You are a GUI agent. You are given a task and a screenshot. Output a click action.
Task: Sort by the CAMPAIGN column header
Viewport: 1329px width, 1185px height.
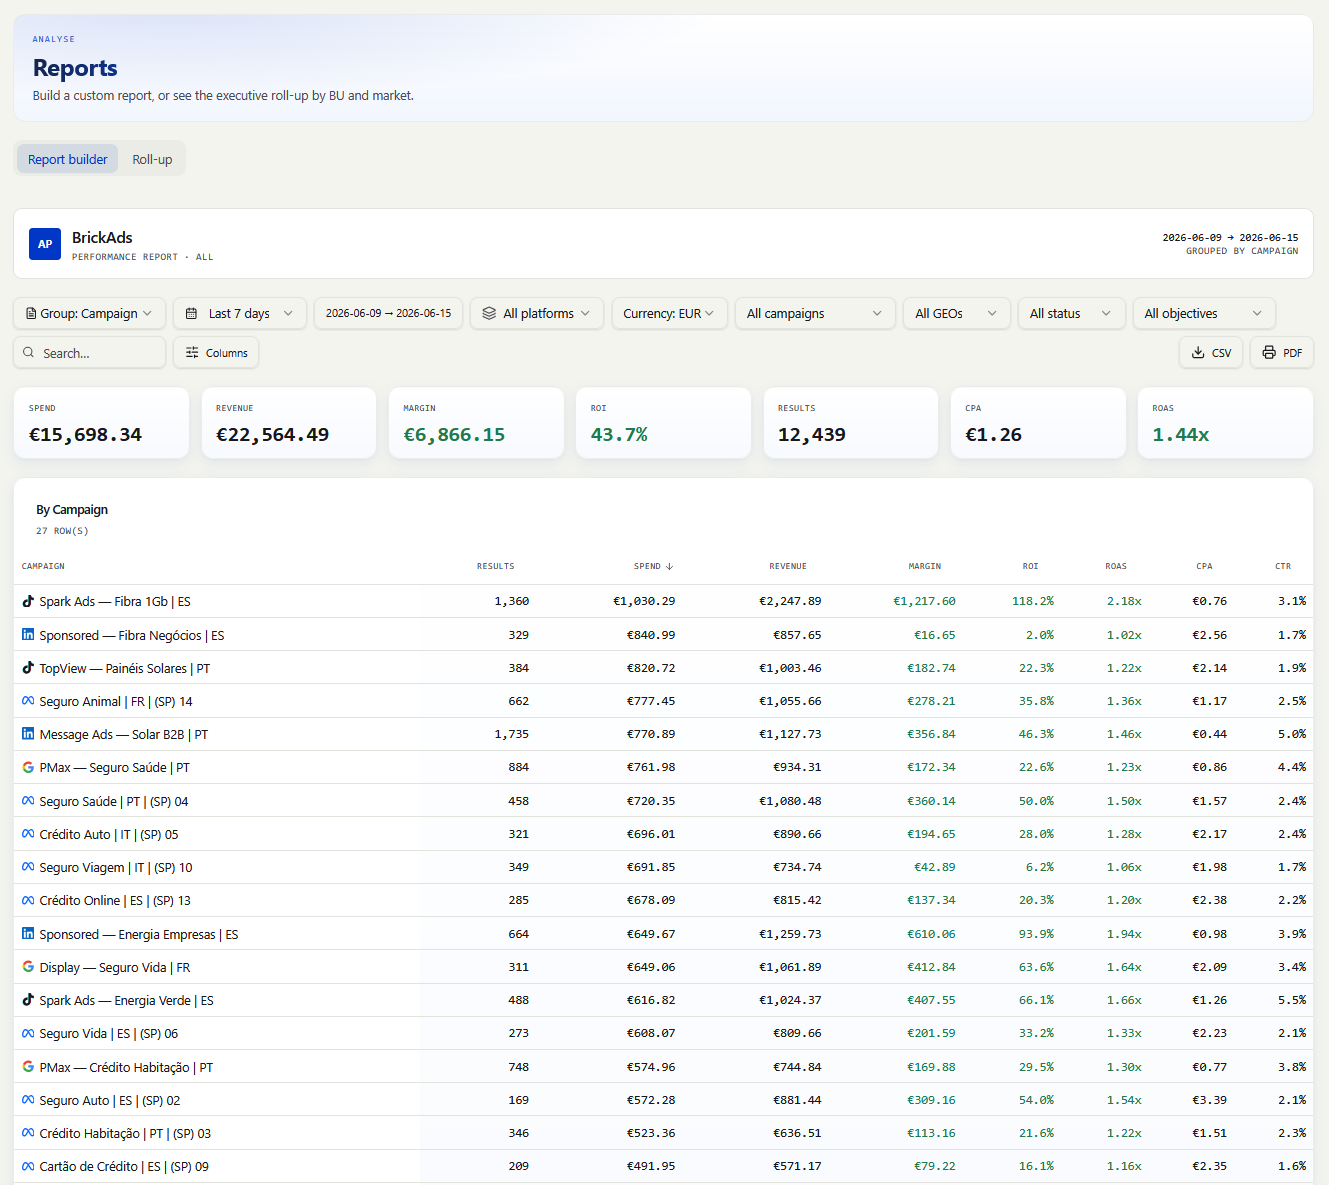(x=43, y=566)
